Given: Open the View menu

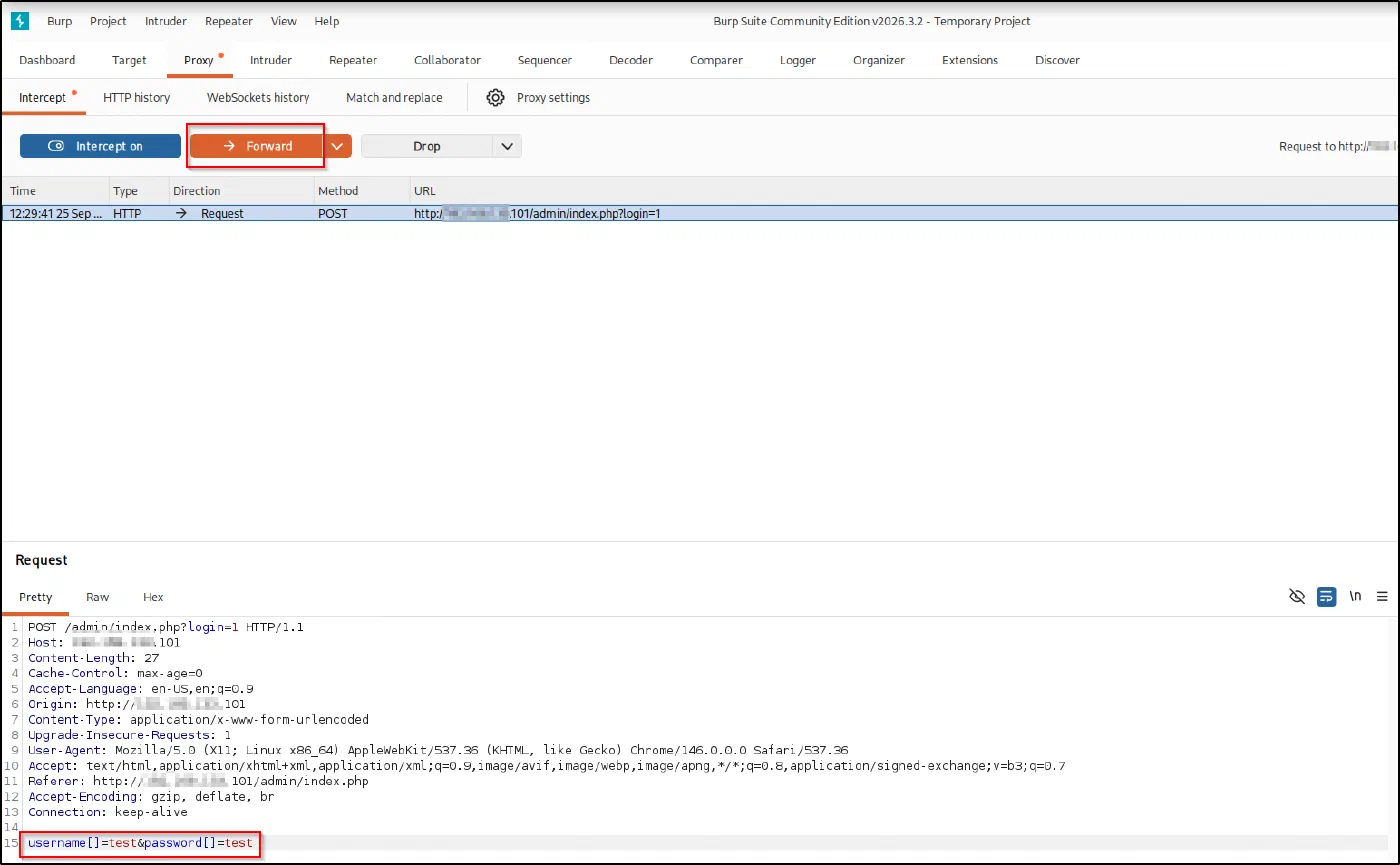Looking at the screenshot, I should tap(284, 21).
